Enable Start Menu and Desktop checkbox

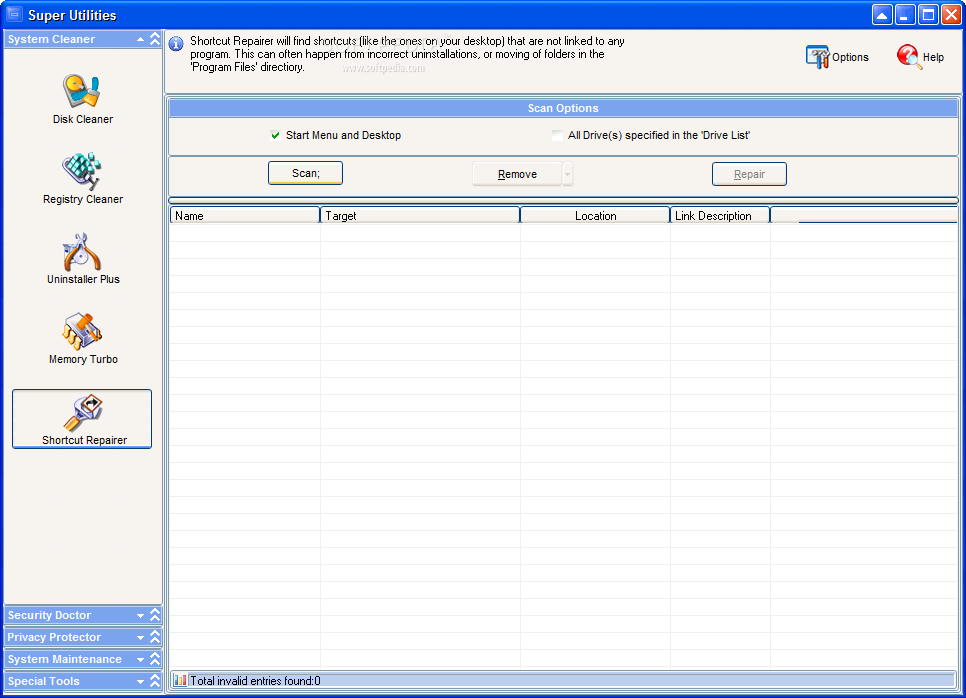click(275, 135)
